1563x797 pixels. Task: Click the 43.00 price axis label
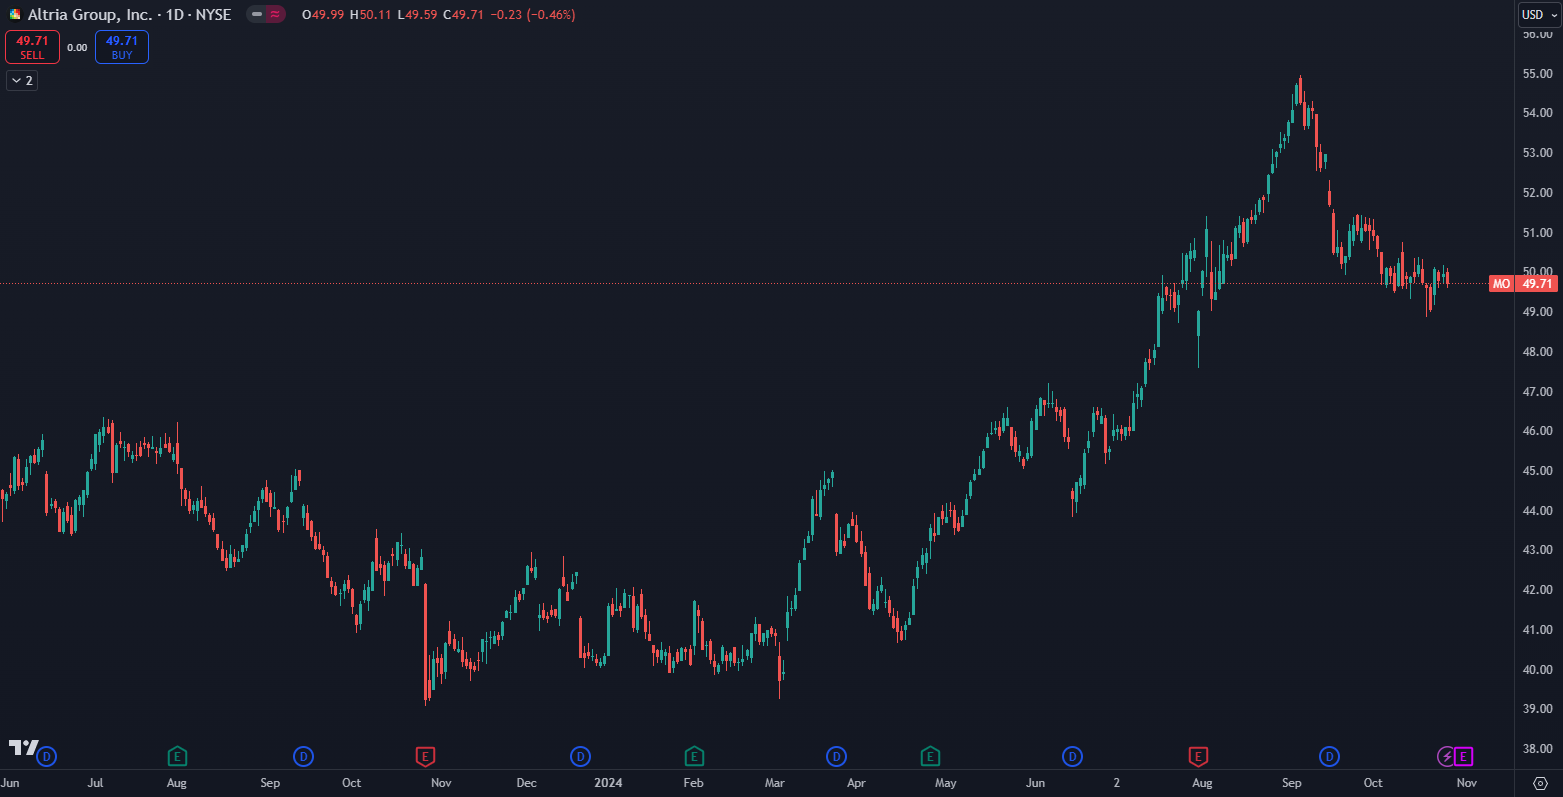click(x=1537, y=550)
